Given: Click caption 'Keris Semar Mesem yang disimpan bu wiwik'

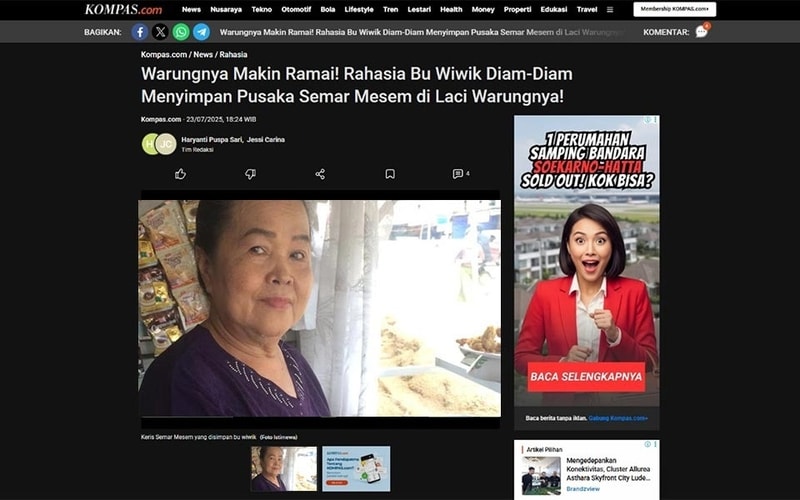Looking at the screenshot, I should 198,437.
